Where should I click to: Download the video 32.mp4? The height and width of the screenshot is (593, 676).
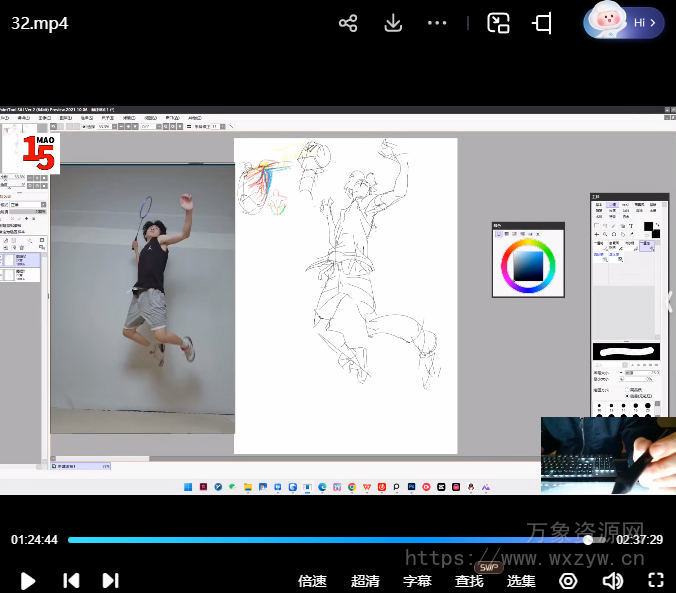click(x=393, y=23)
